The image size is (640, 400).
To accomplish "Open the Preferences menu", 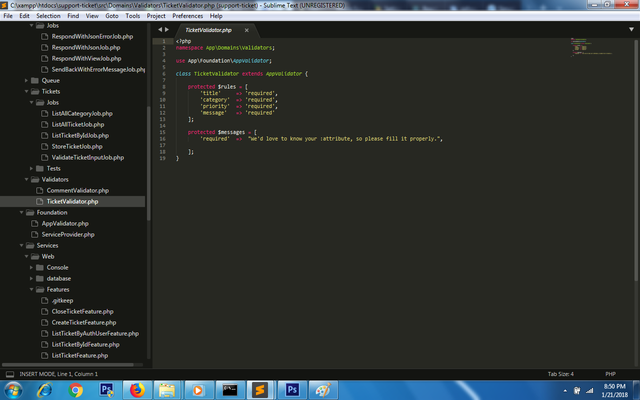I will pyautogui.click(x=187, y=16).
